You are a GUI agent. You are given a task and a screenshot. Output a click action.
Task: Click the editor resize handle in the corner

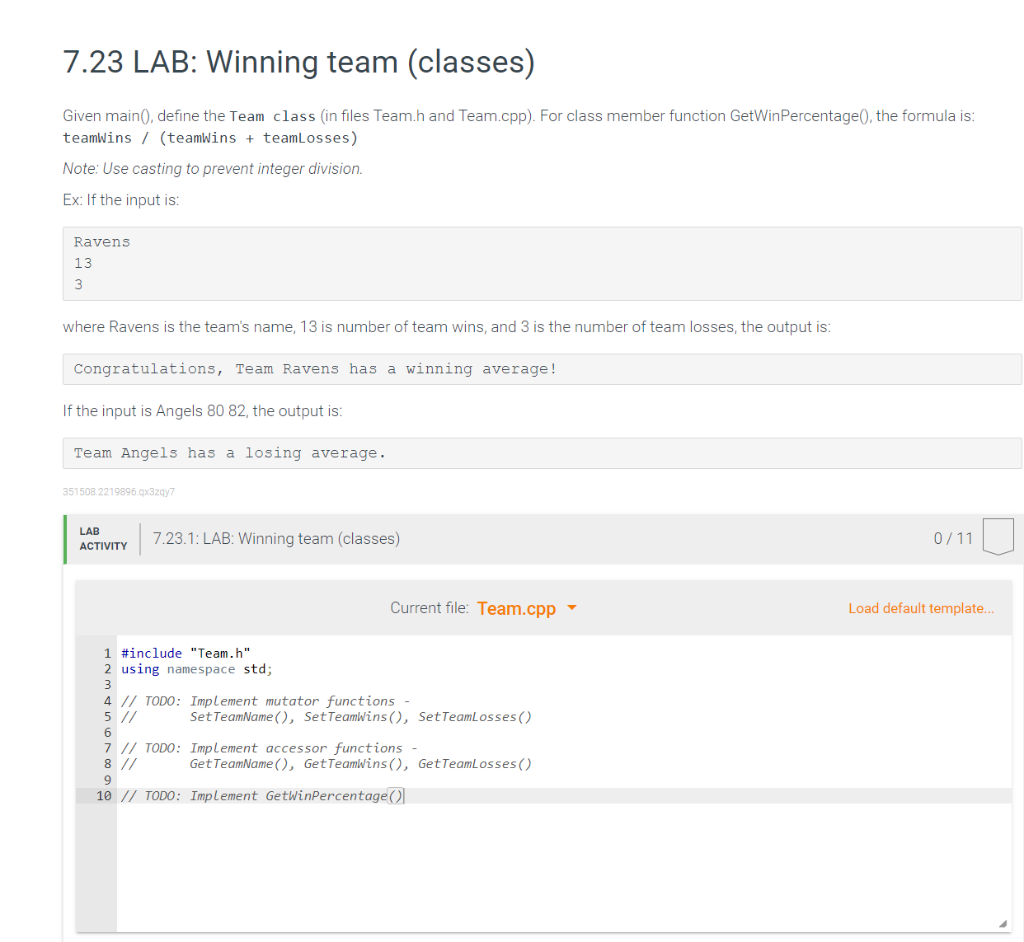coord(1002,923)
